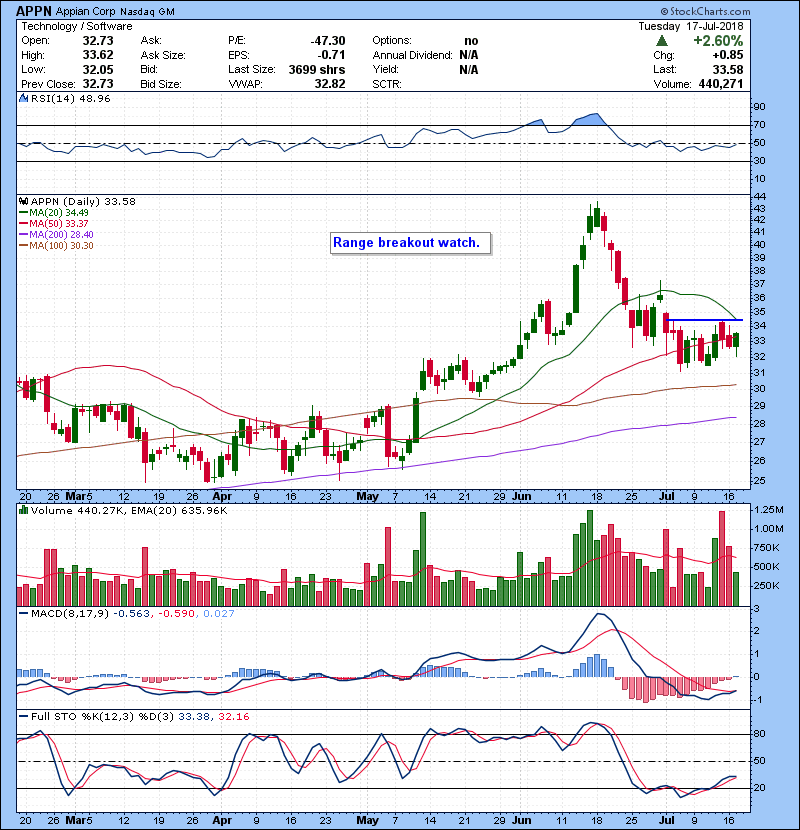Click the SCTR label
Screen dimensions: 800x830
pos(387,84)
